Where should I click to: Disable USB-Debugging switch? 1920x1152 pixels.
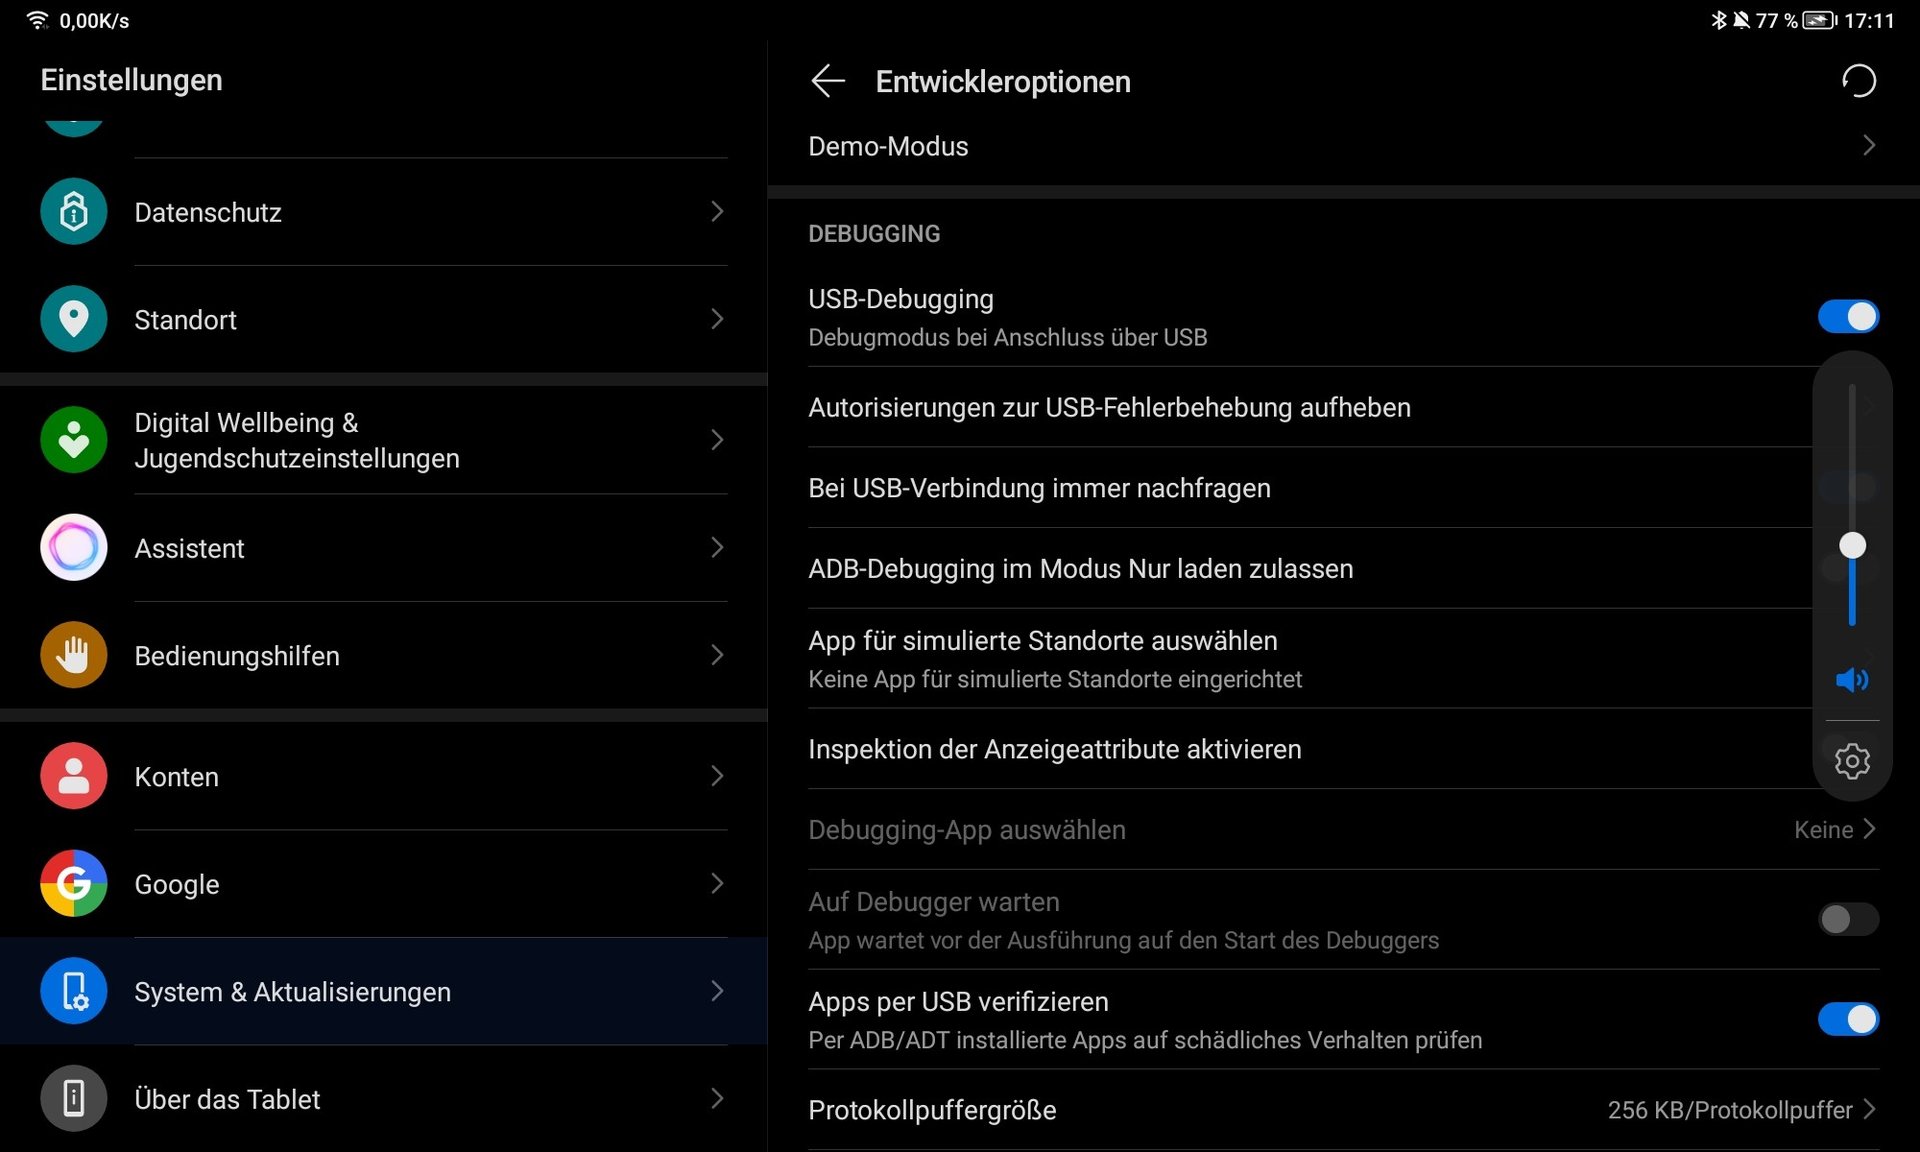tap(1848, 317)
